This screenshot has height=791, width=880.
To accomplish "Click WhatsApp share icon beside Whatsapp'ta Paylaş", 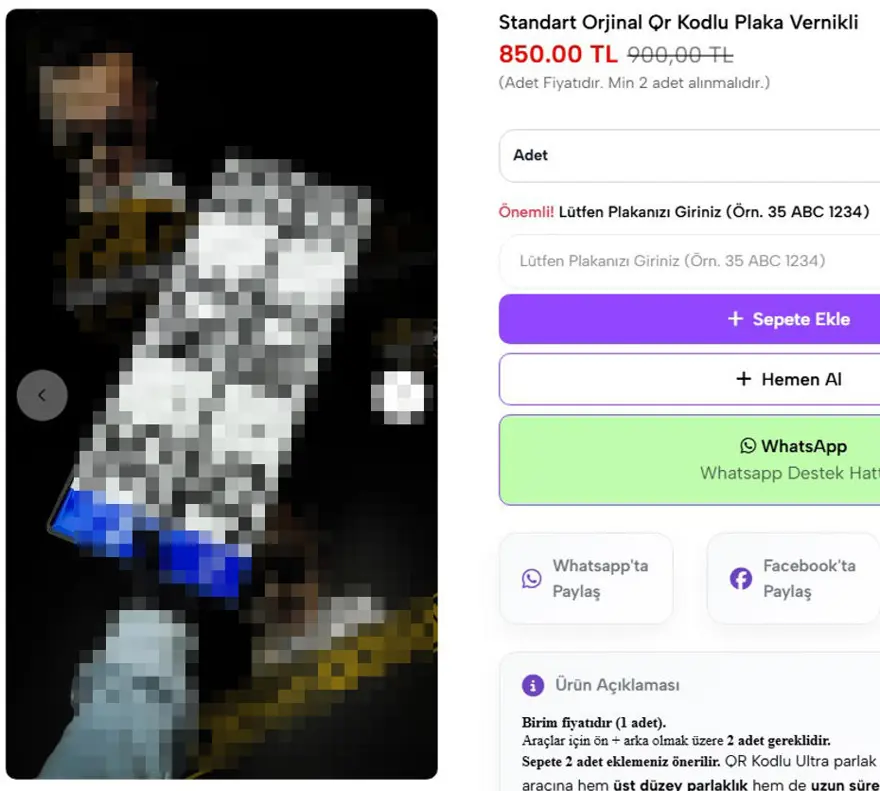I will pyautogui.click(x=531, y=578).
